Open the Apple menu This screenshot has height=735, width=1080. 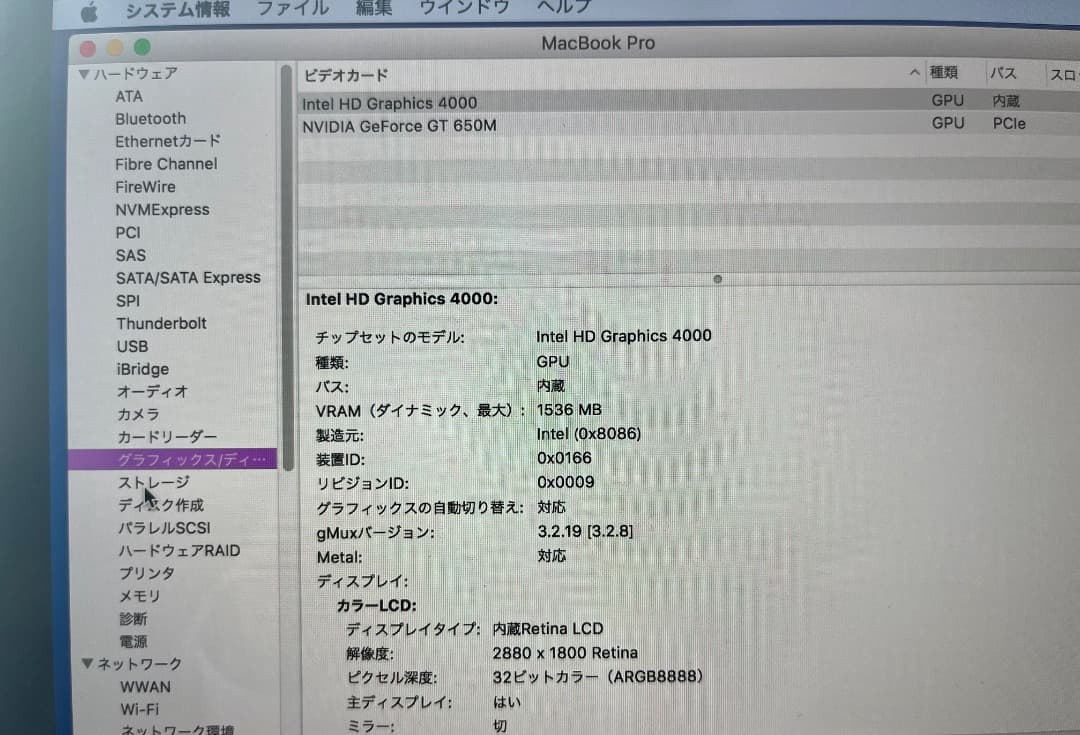pyautogui.click(x=88, y=10)
